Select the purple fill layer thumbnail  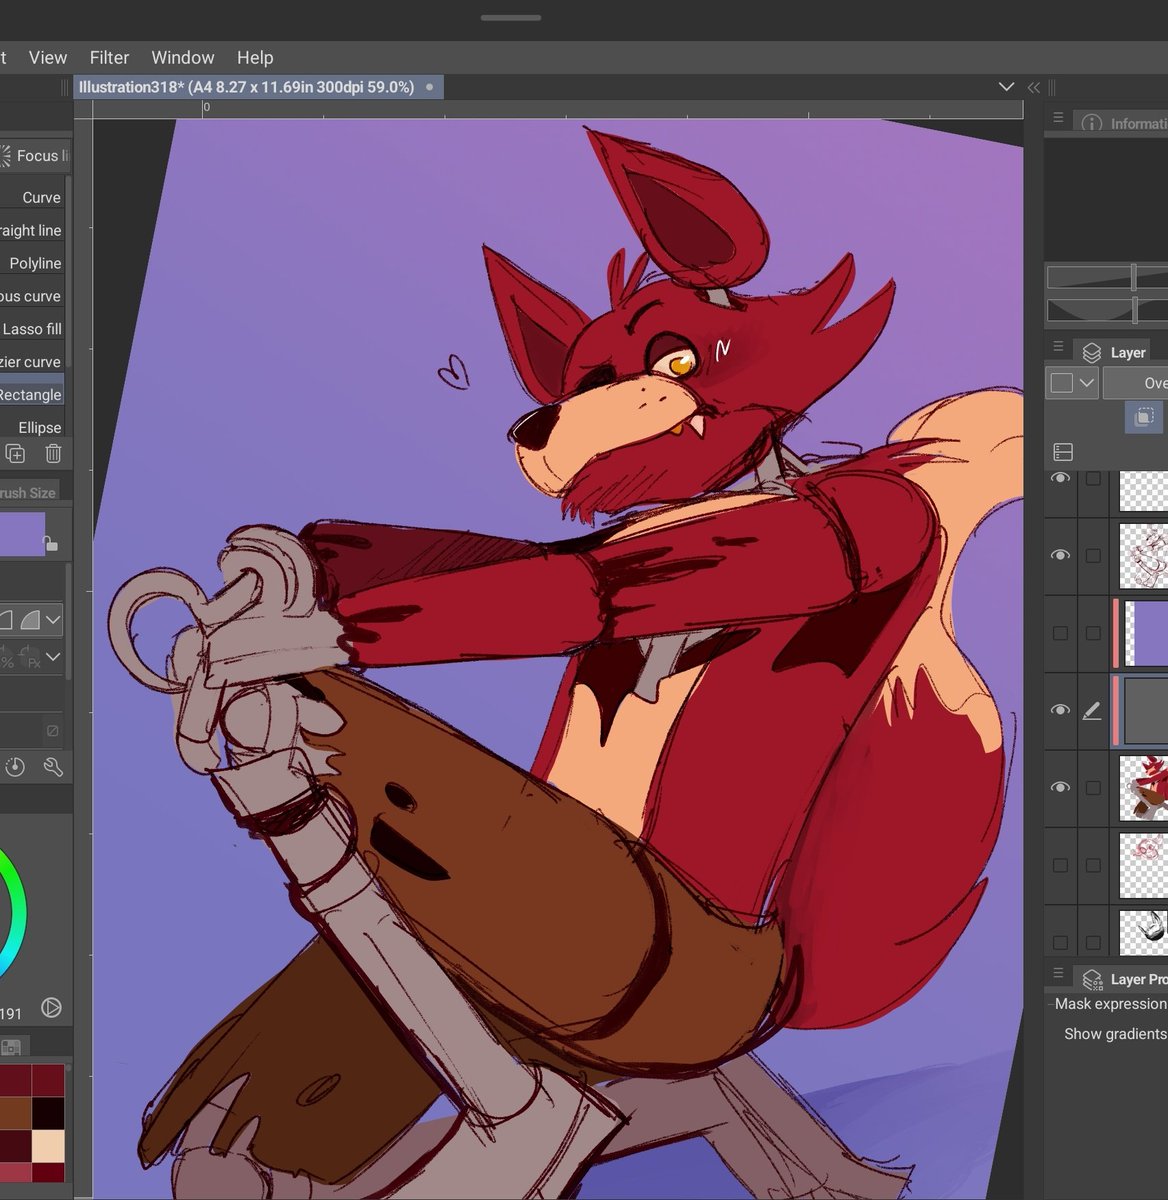pyautogui.click(x=1145, y=633)
